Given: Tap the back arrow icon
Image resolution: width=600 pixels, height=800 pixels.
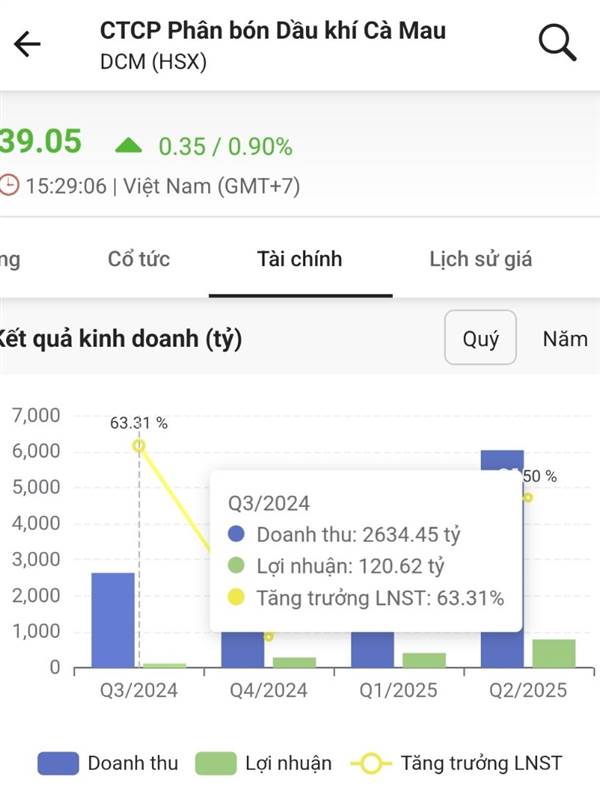Looking at the screenshot, I should click(x=27, y=44).
